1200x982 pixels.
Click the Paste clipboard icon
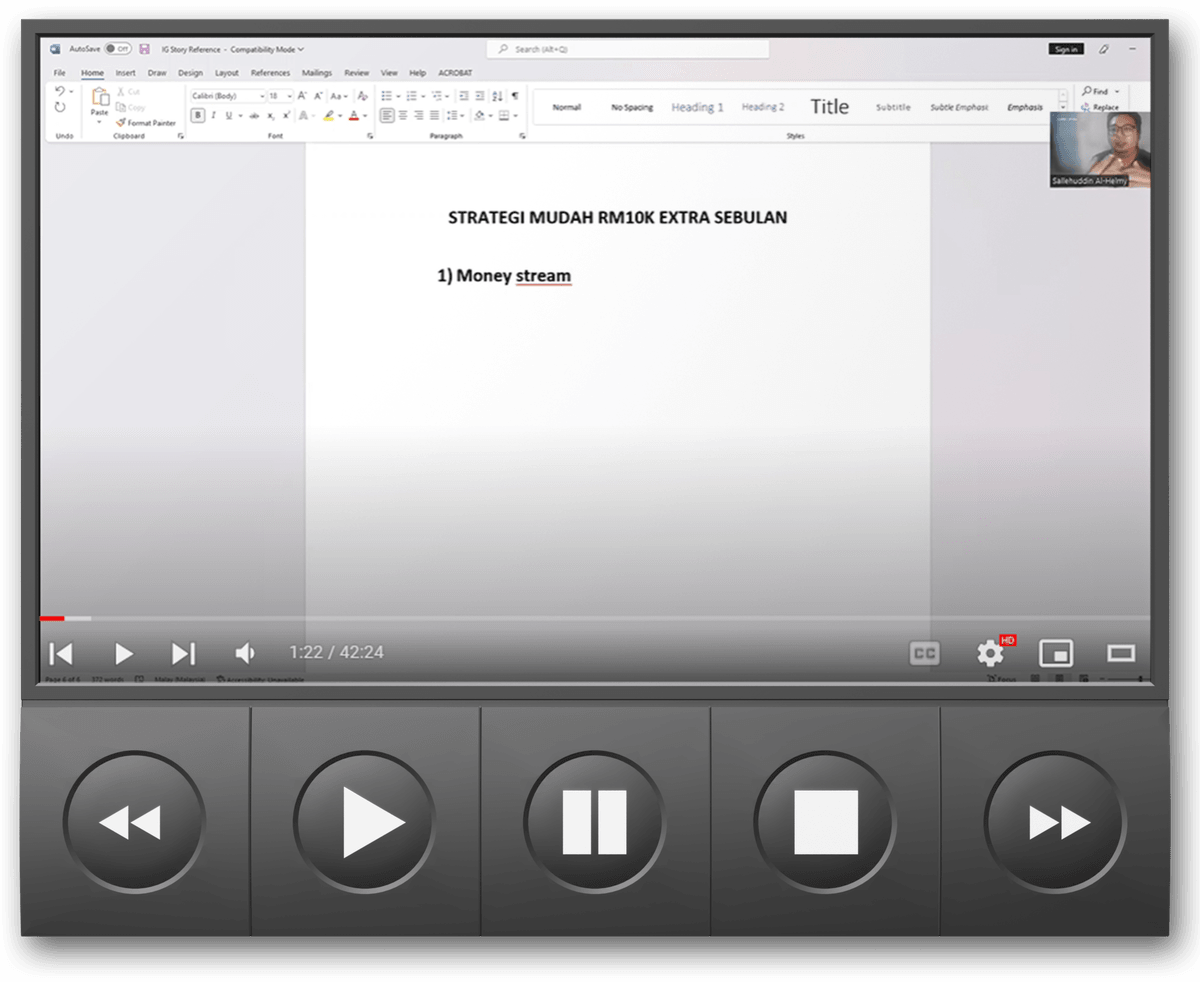[x=99, y=99]
